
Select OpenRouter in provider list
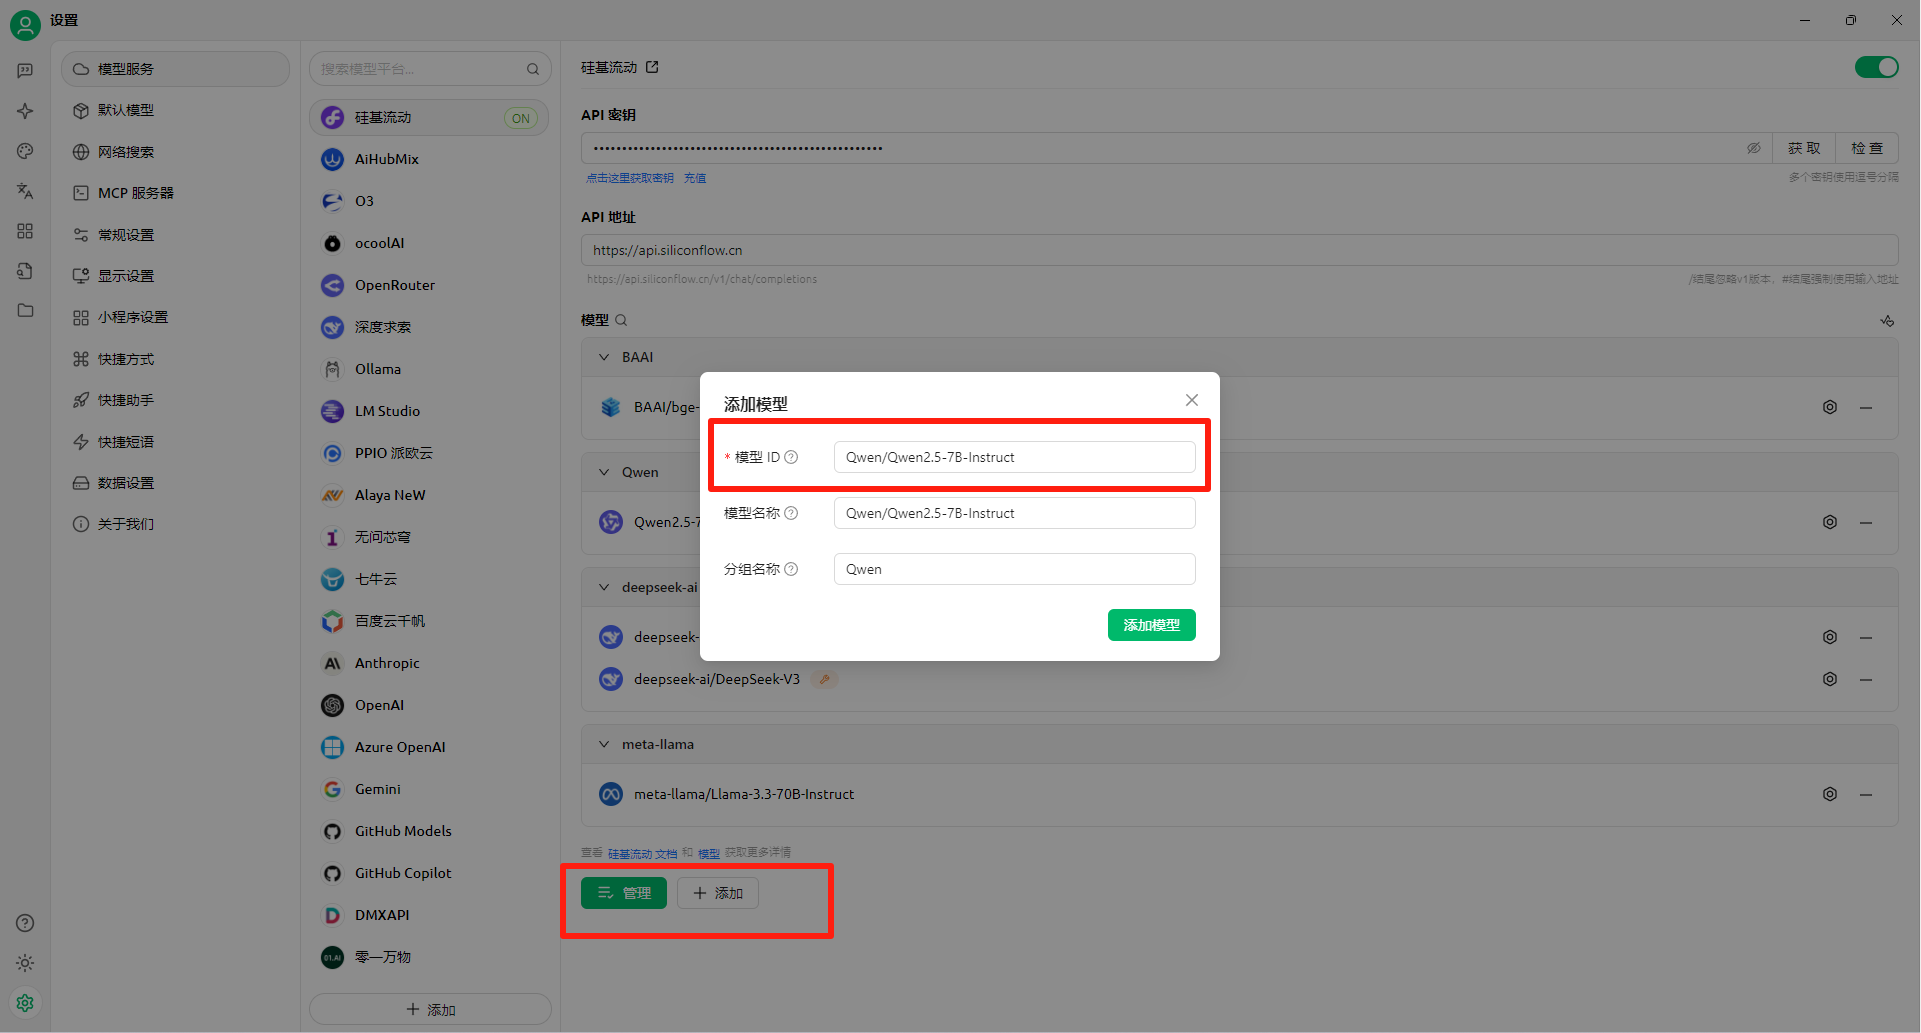[x=394, y=285]
